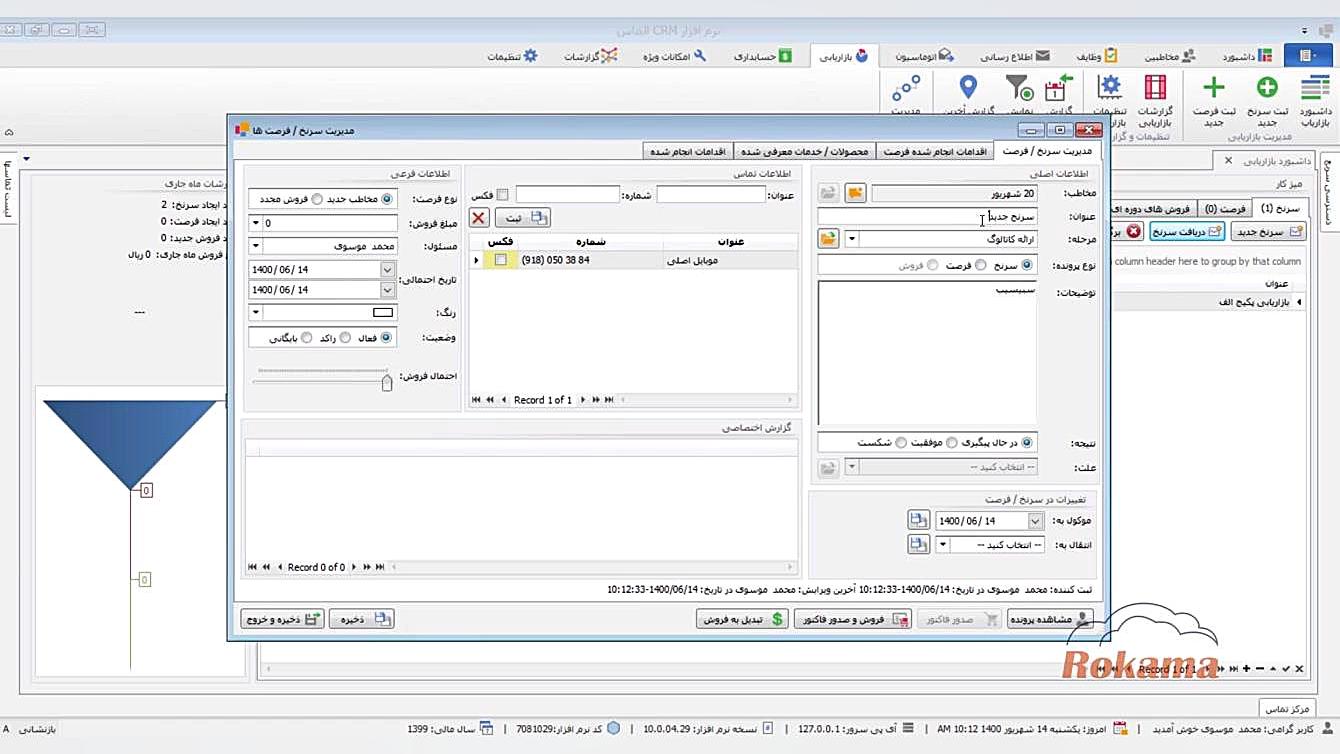Check the فکس checkbox above contact grid
The image size is (1340, 754).
(503, 195)
